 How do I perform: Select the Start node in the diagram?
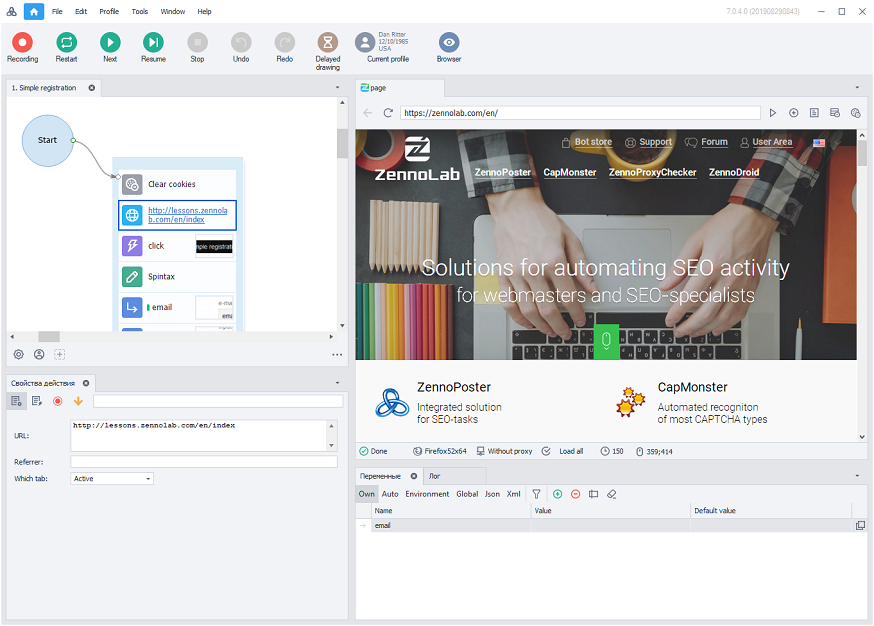[x=47, y=140]
